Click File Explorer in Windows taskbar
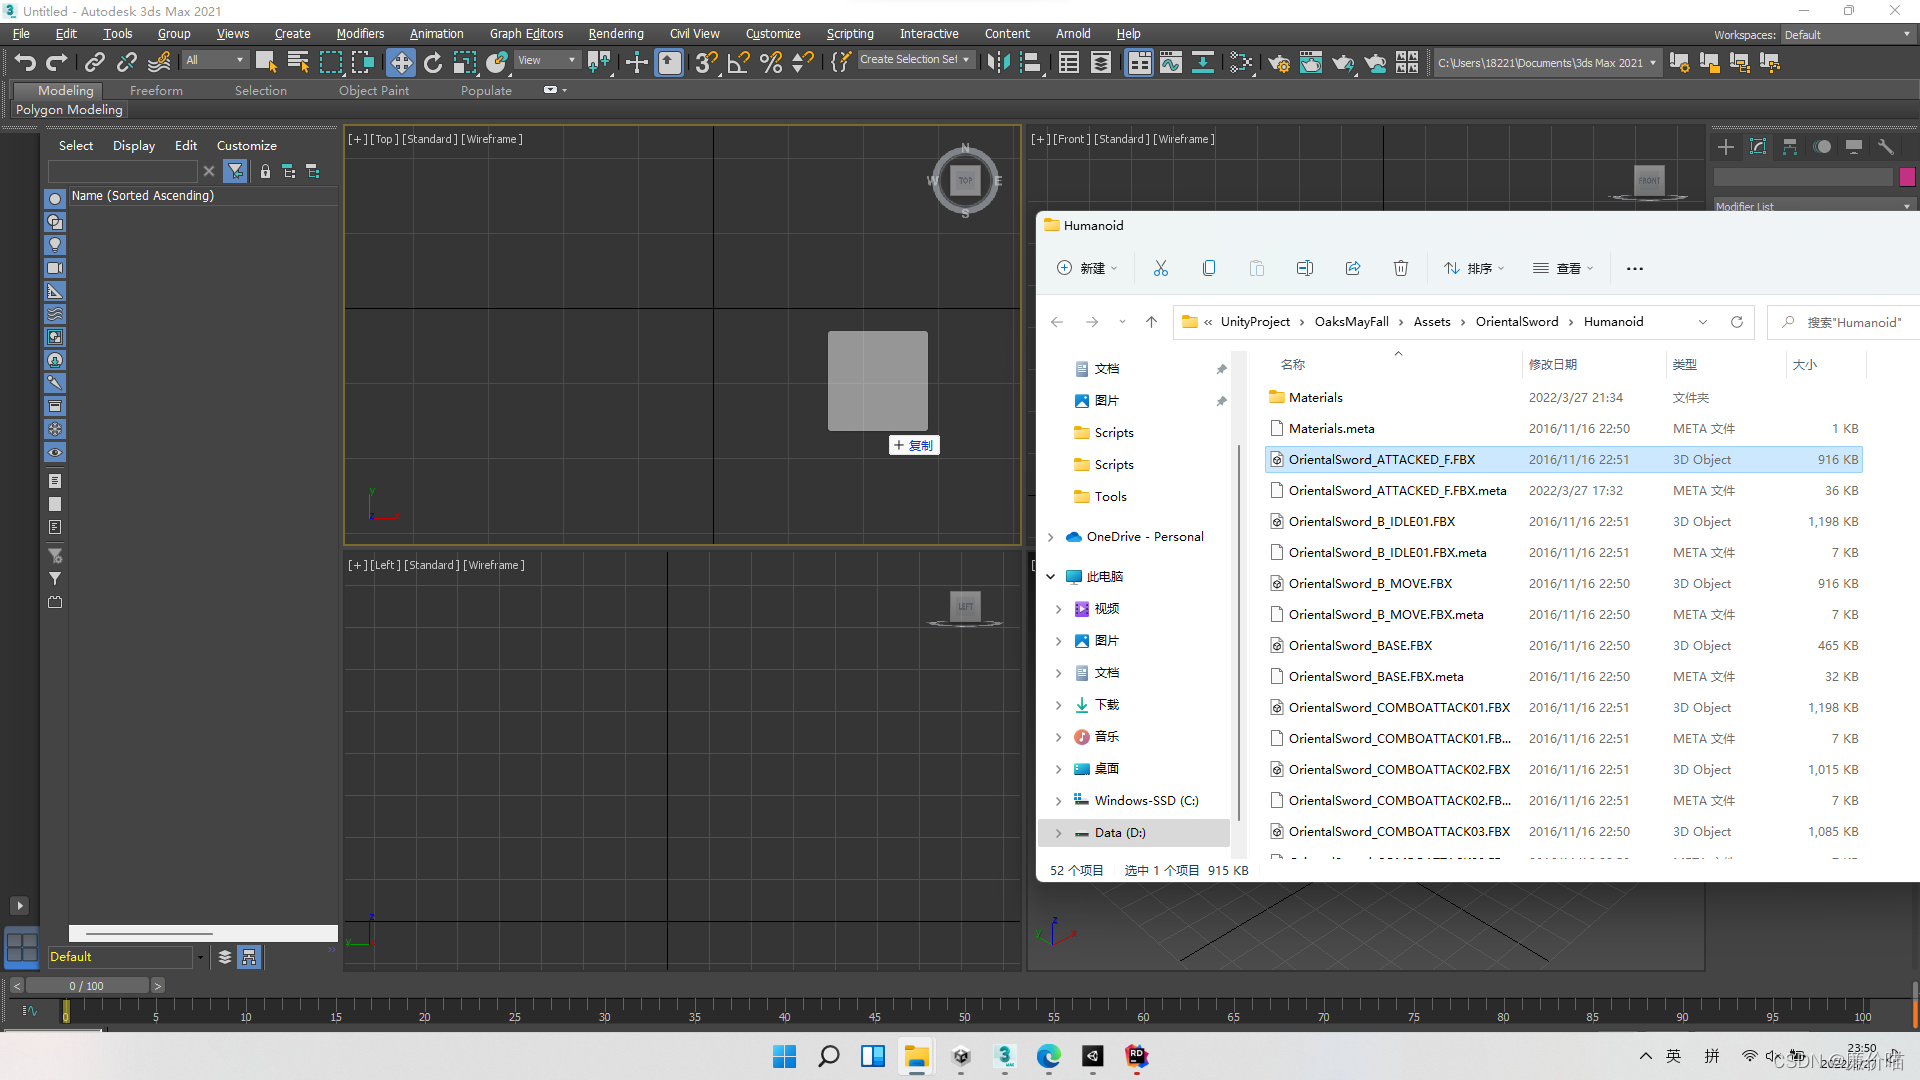The image size is (1920, 1080). [x=916, y=1056]
